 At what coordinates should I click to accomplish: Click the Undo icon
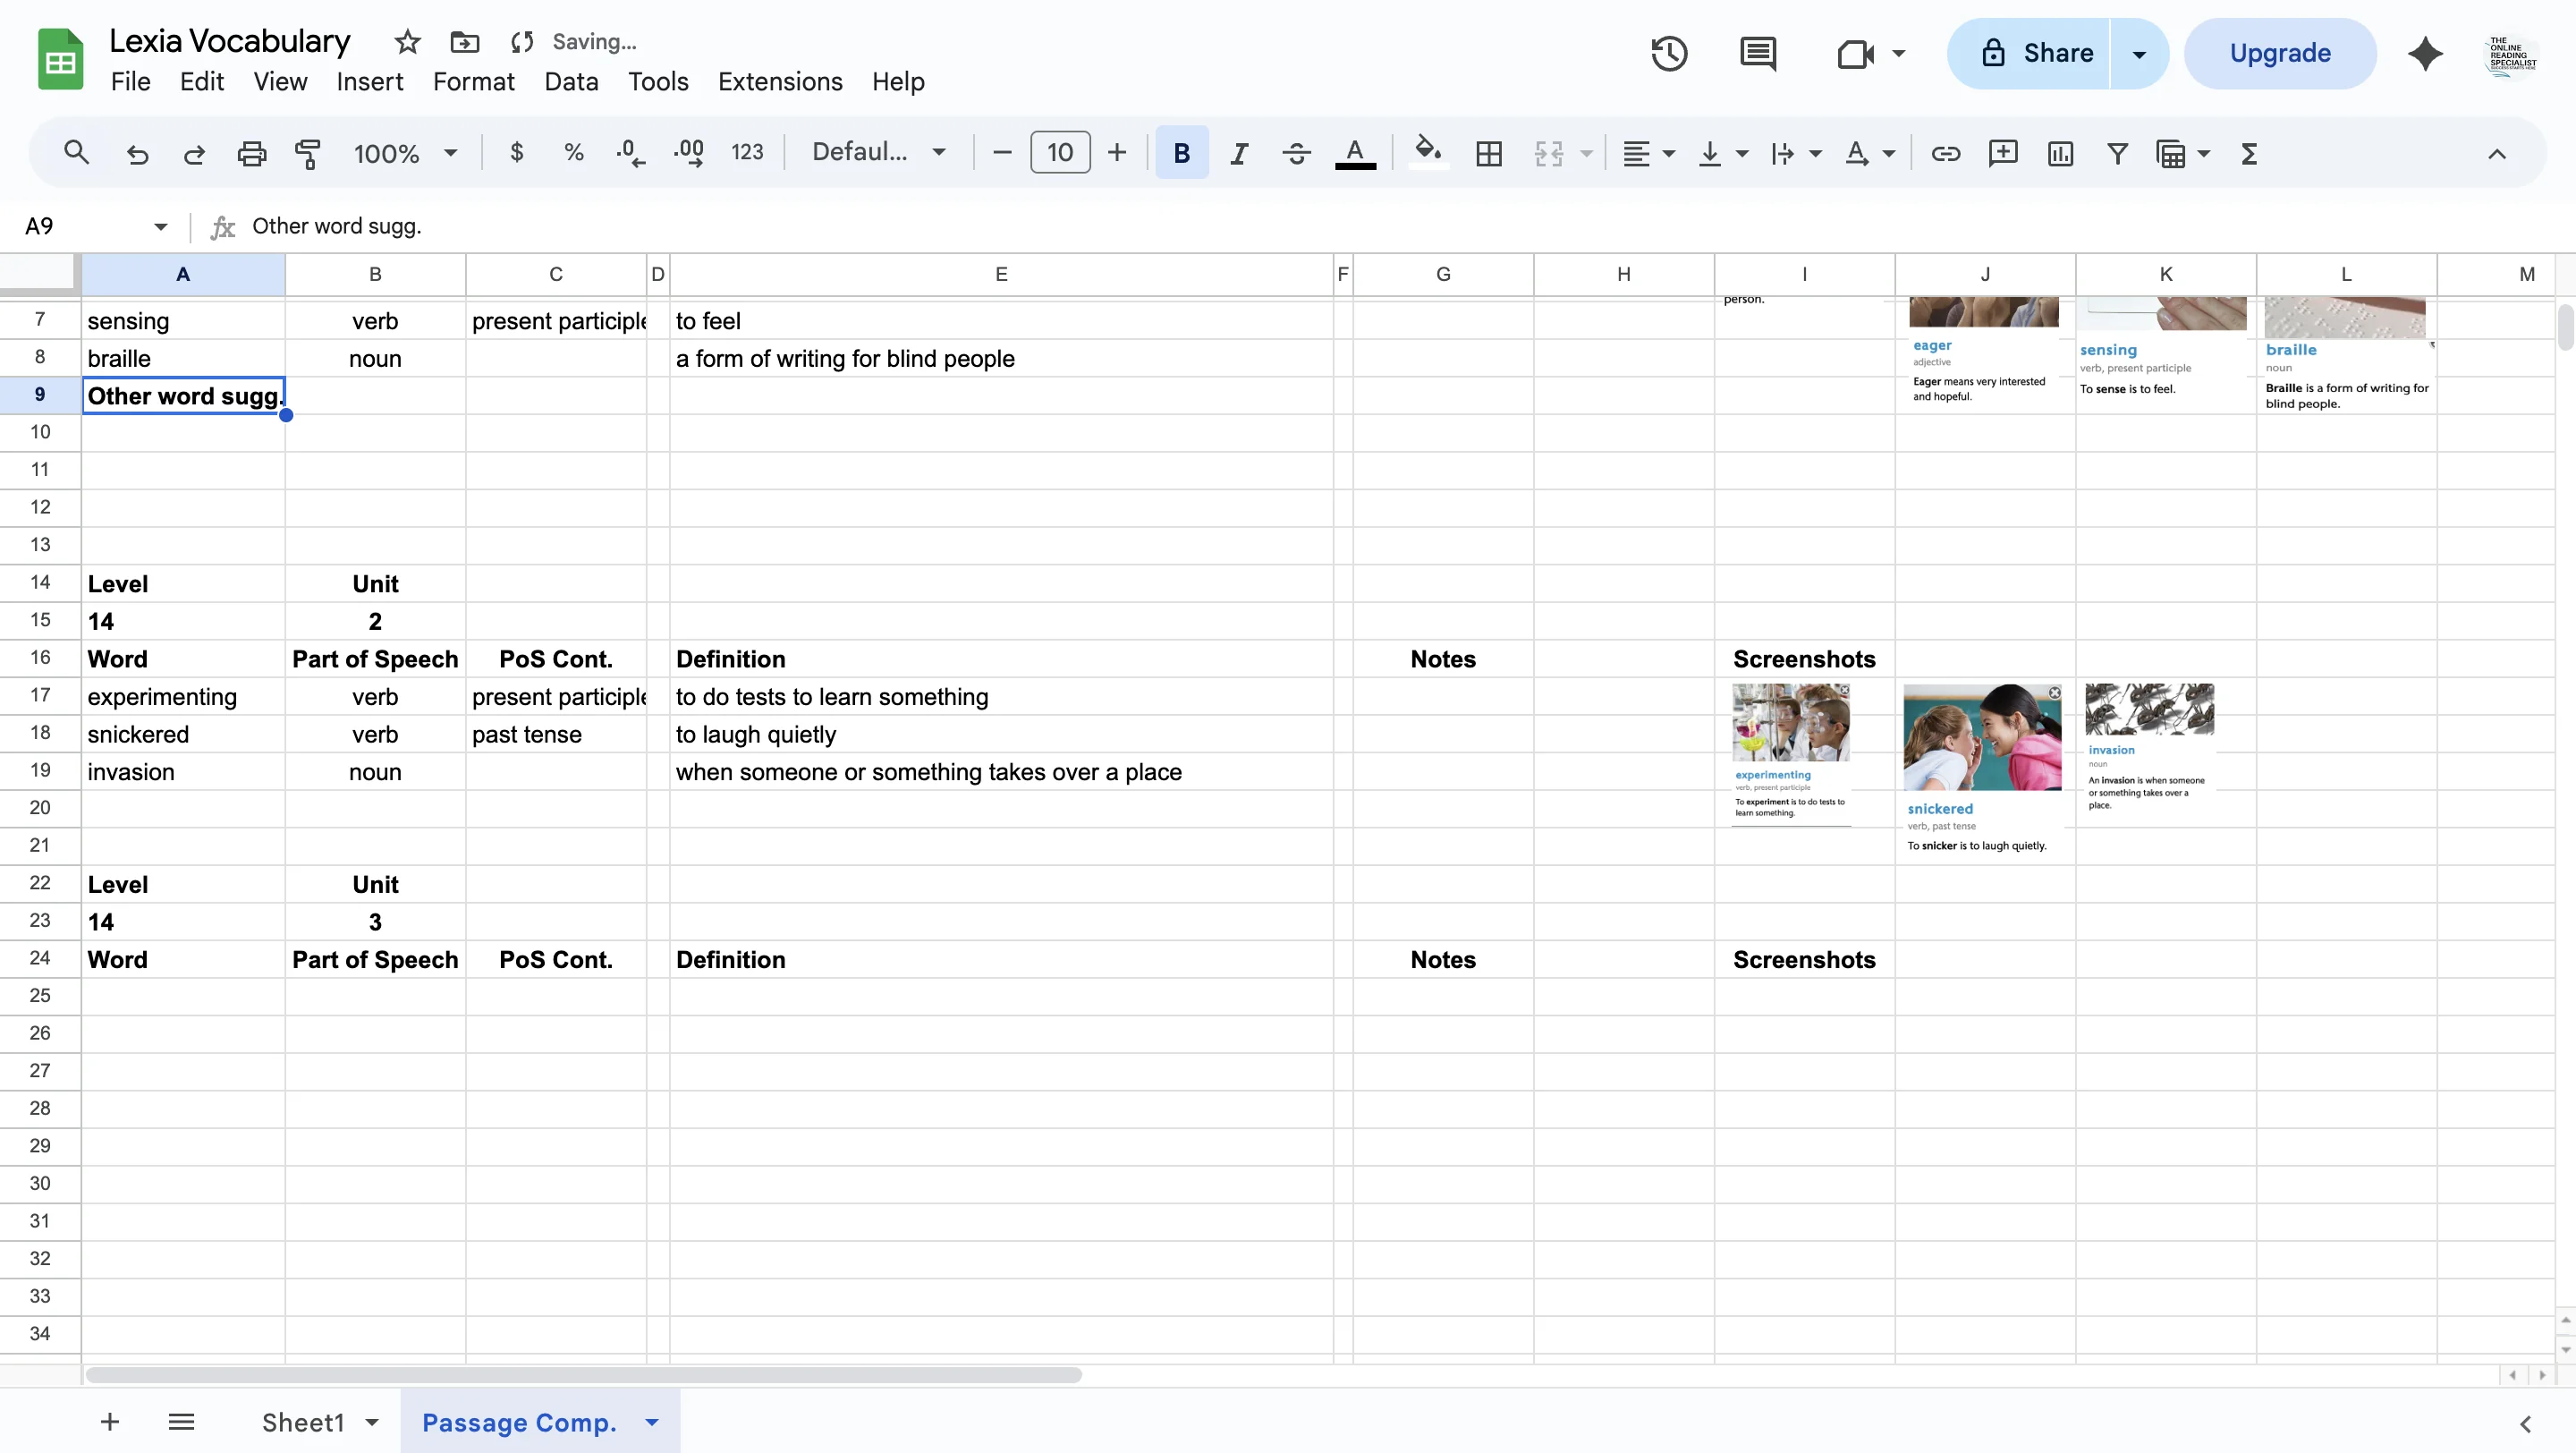pos(137,153)
